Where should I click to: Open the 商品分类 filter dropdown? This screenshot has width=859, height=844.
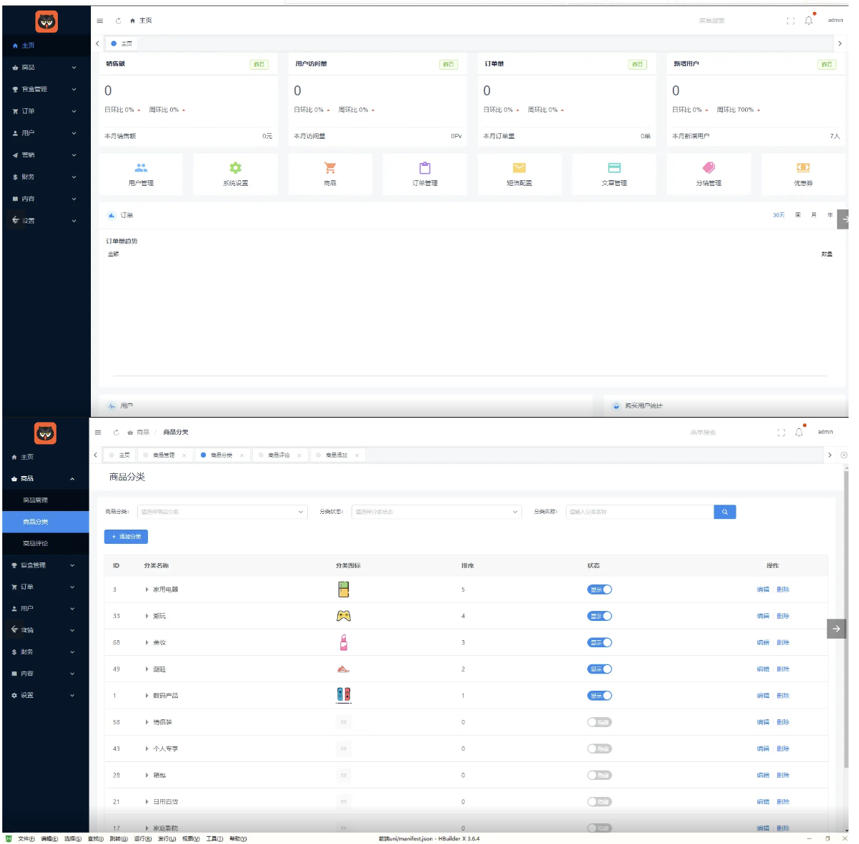[221, 512]
